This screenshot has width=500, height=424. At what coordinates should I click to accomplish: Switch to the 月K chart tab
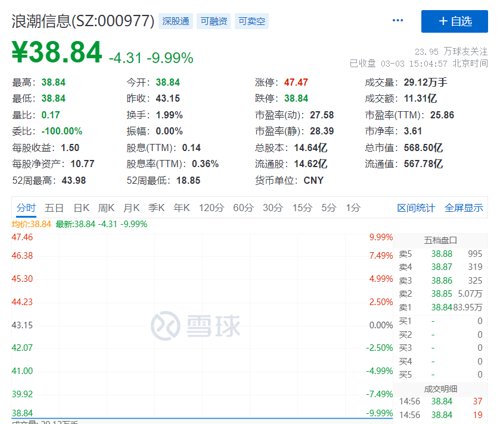point(131,208)
